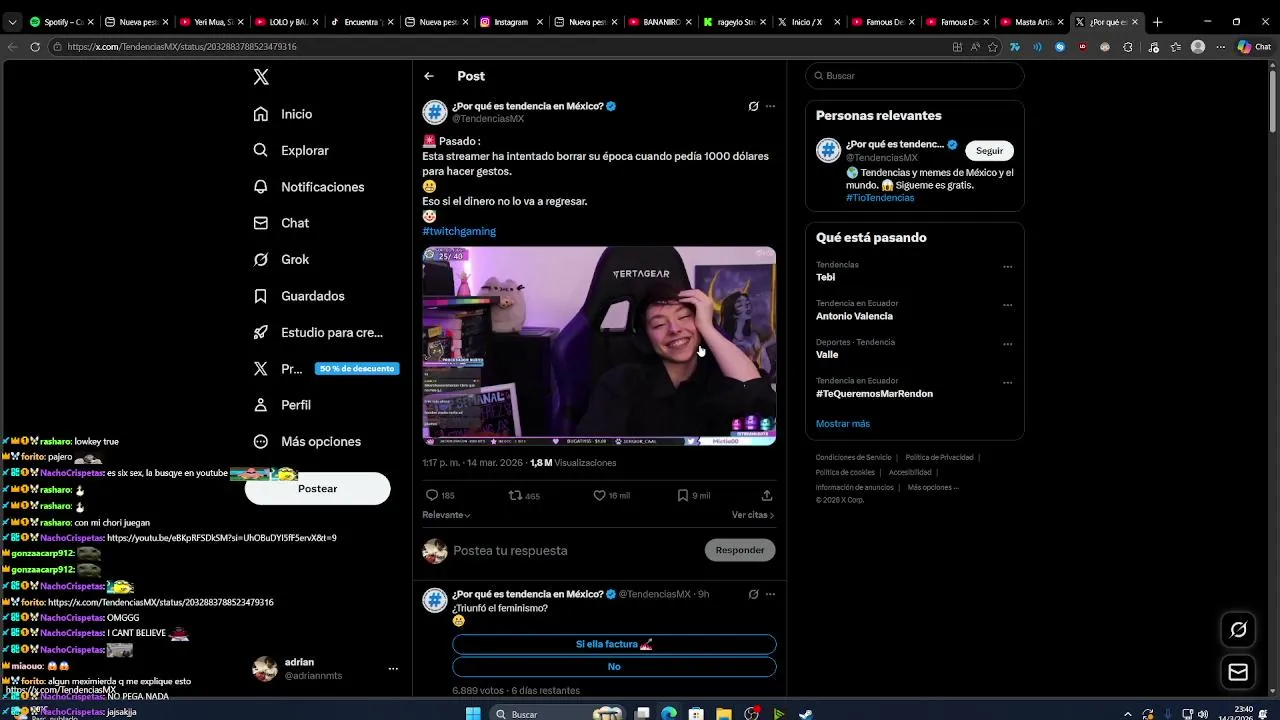Open the Copilot Chat button
This screenshot has height=720, width=1280.
1254,46
